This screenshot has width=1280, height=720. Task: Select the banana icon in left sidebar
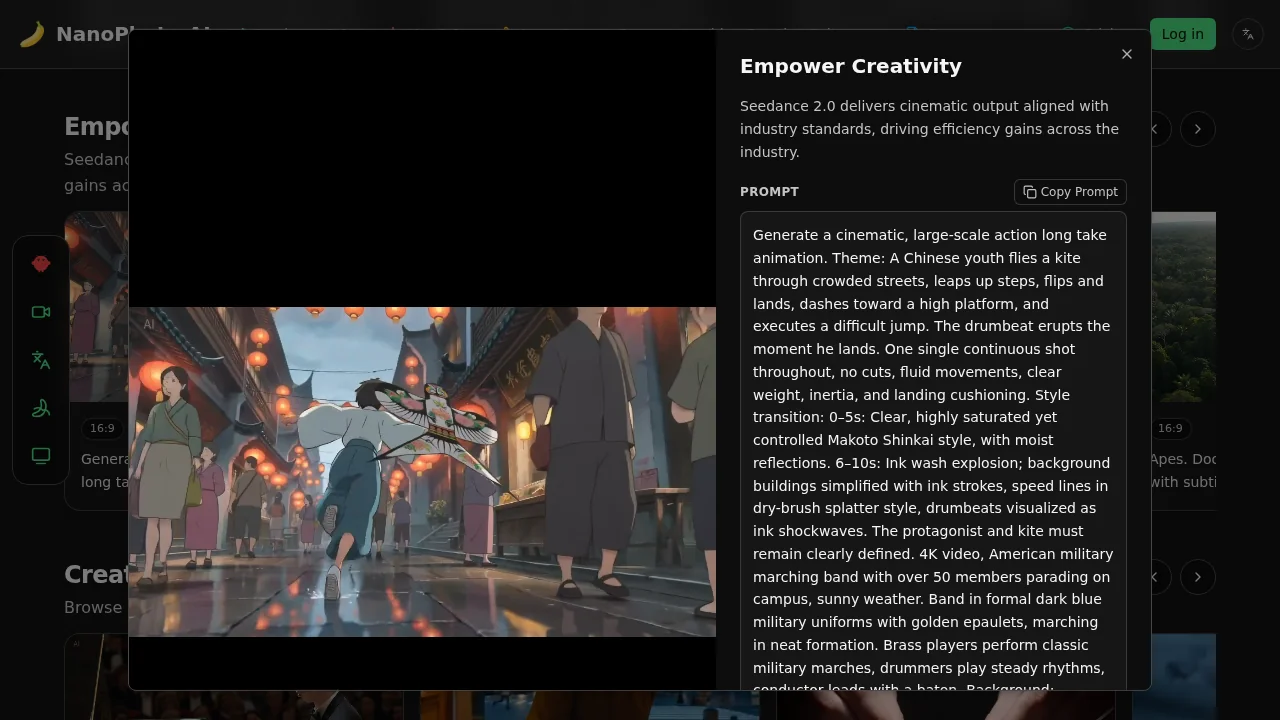pyautogui.click(x=41, y=408)
